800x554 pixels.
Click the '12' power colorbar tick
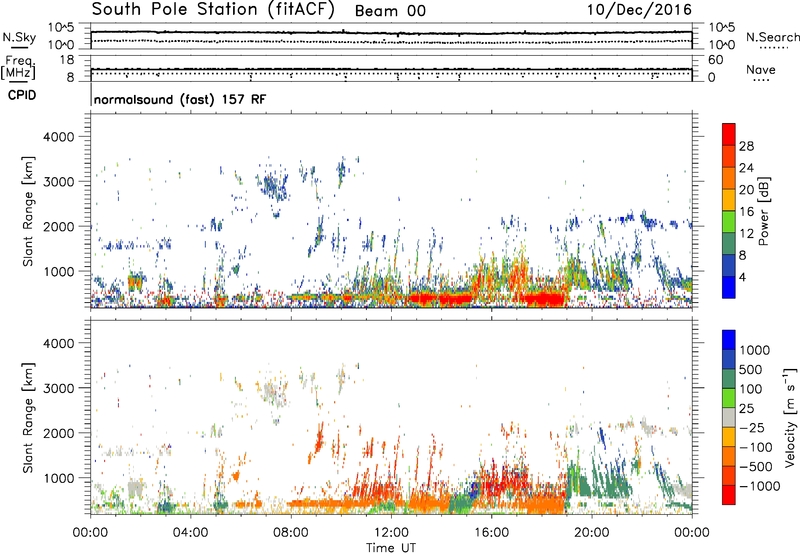click(x=746, y=234)
